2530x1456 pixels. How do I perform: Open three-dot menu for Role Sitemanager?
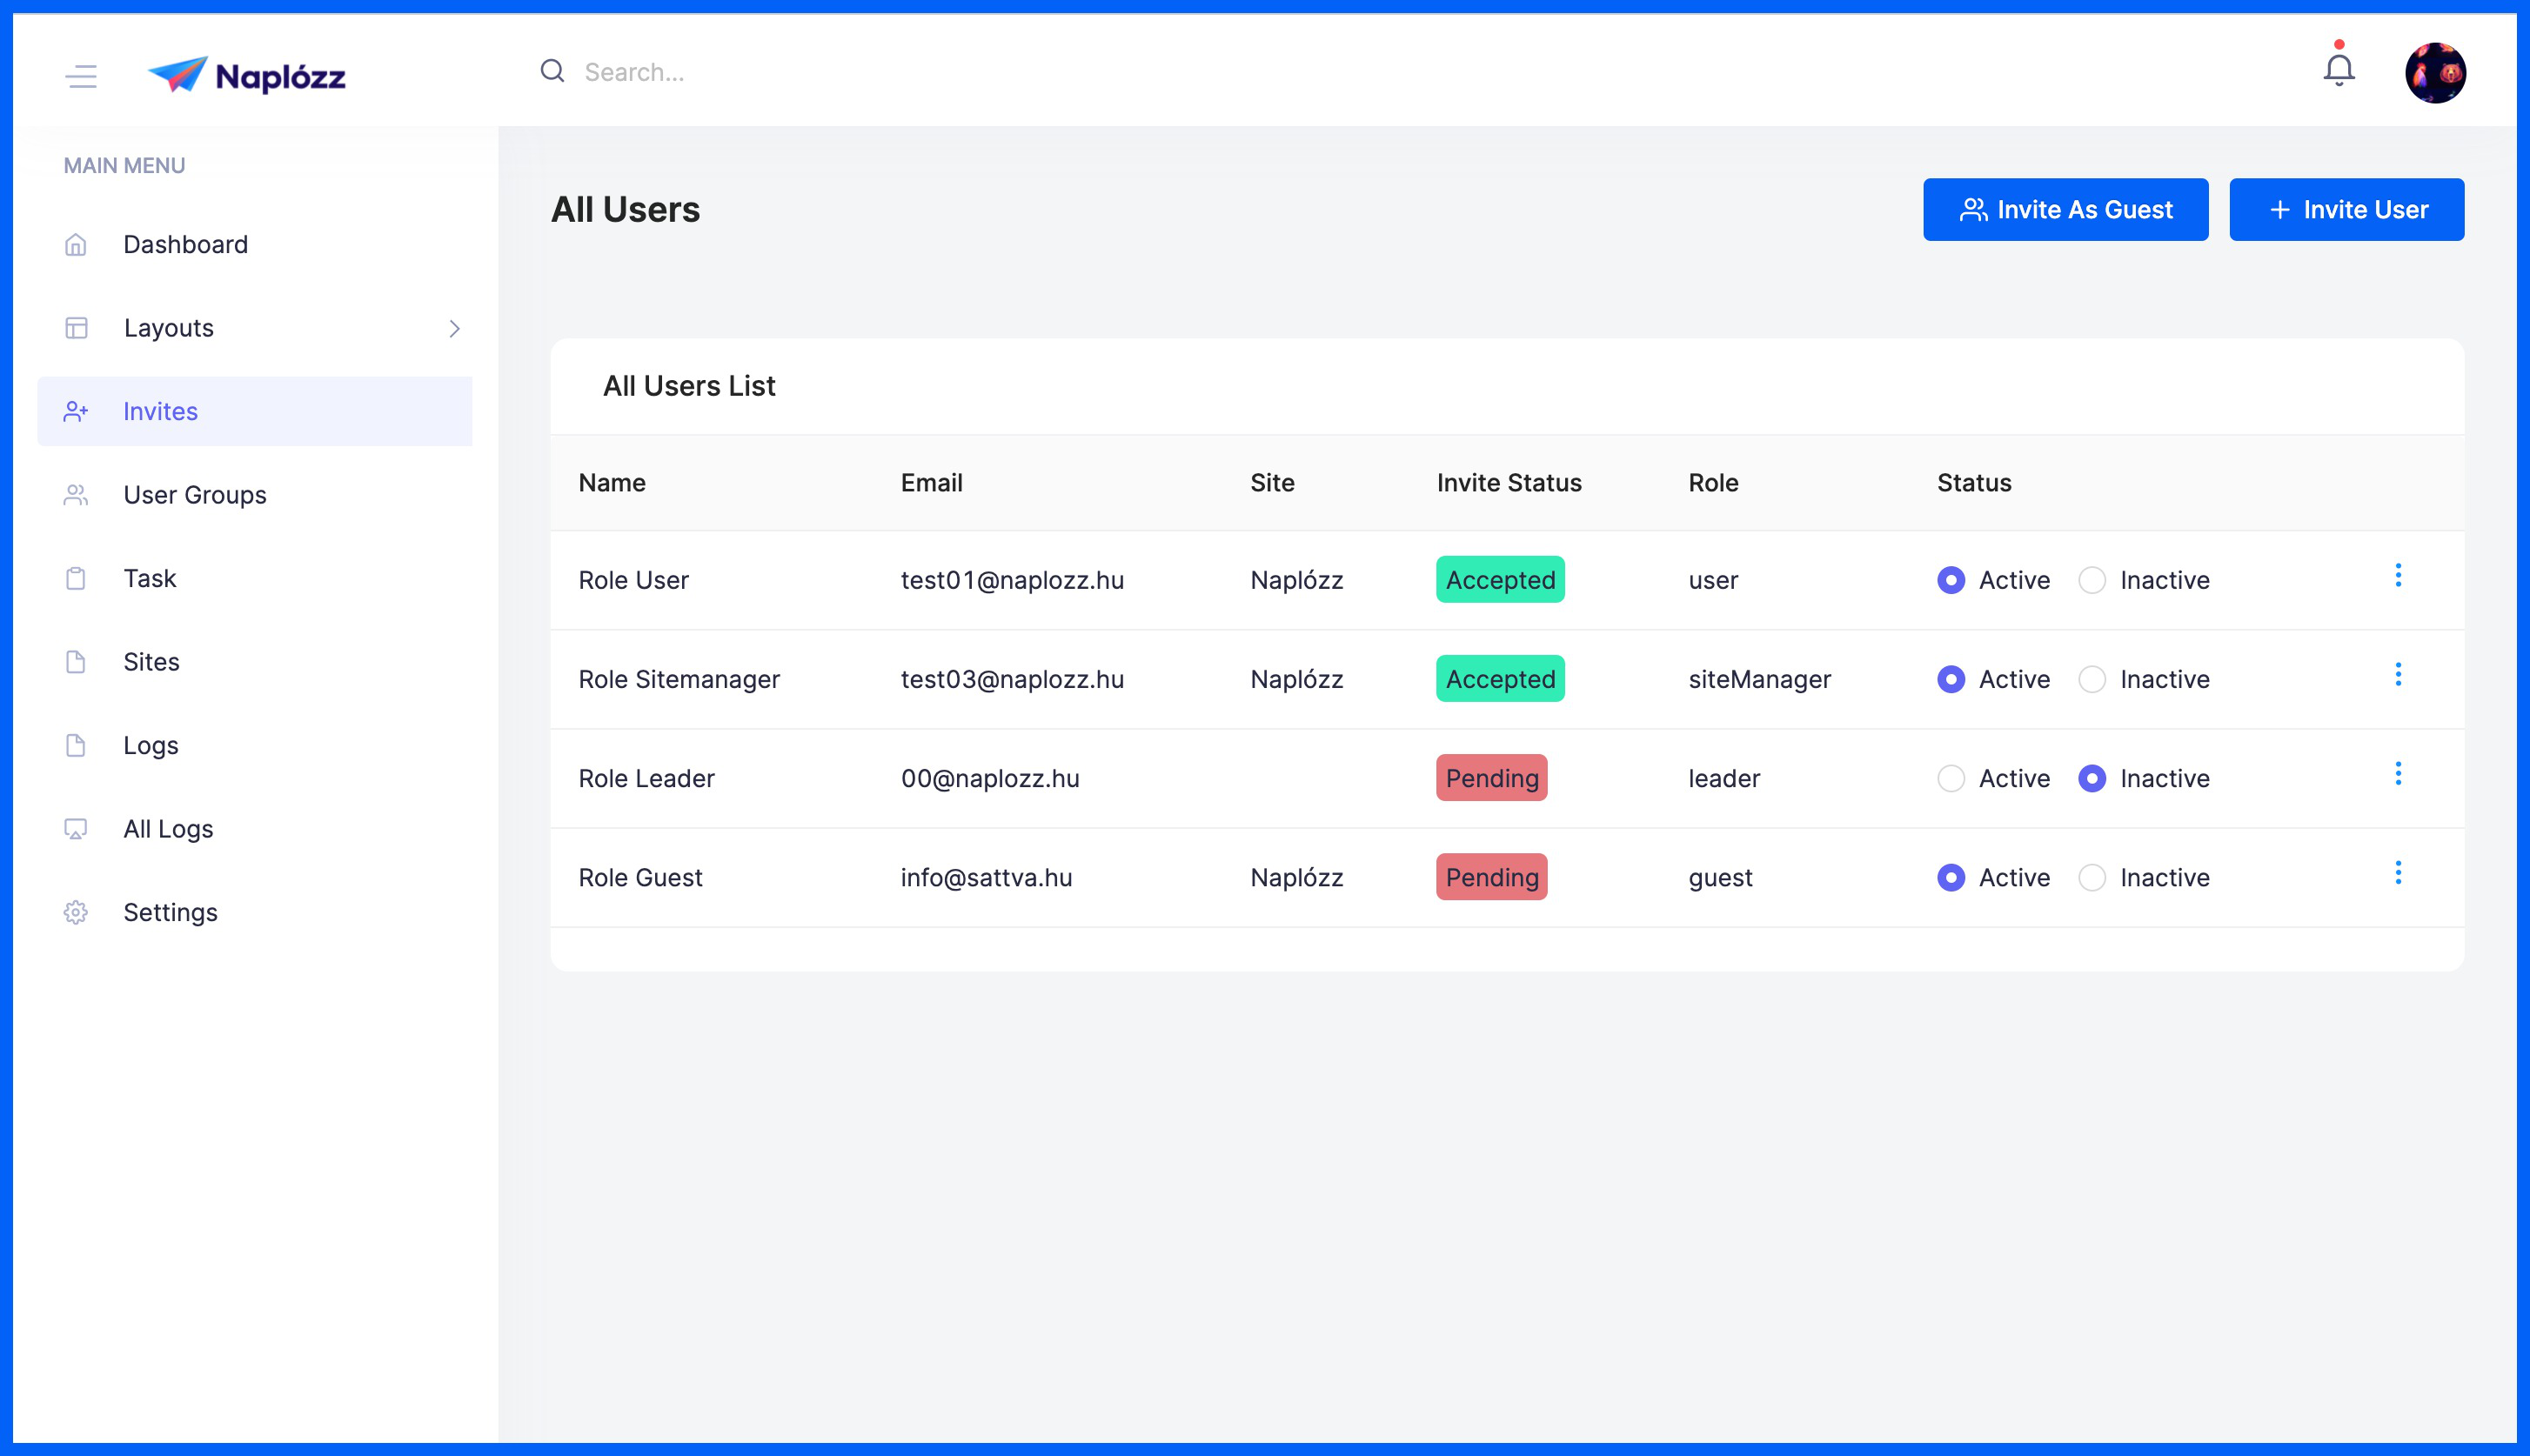[x=2397, y=675]
